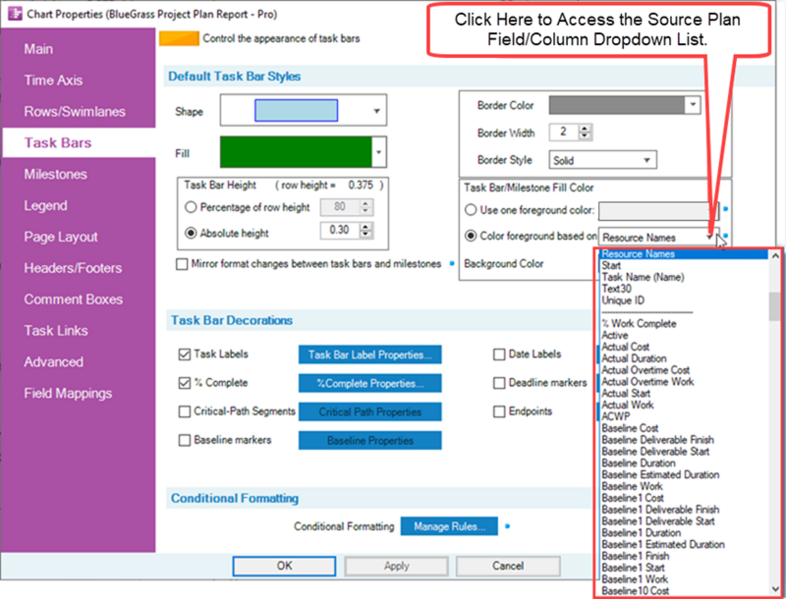Enable the Date Labels checkbox
The image size is (786, 599).
[x=499, y=354]
